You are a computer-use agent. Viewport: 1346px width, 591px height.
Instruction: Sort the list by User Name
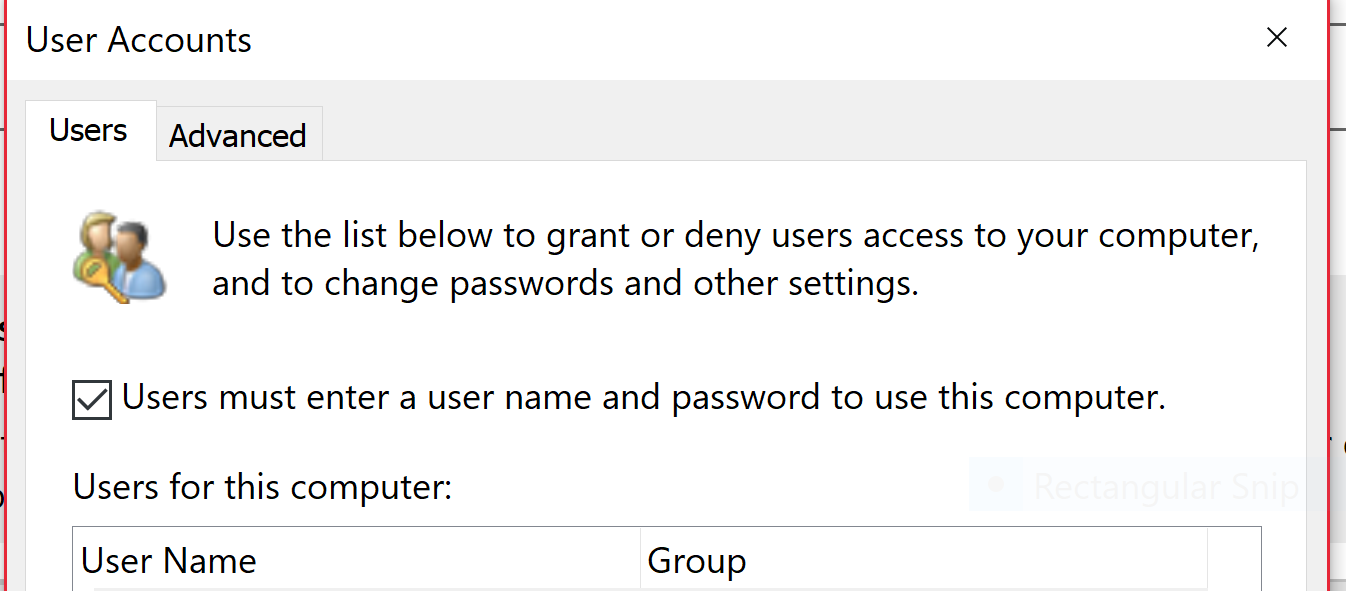[x=170, y=560]
